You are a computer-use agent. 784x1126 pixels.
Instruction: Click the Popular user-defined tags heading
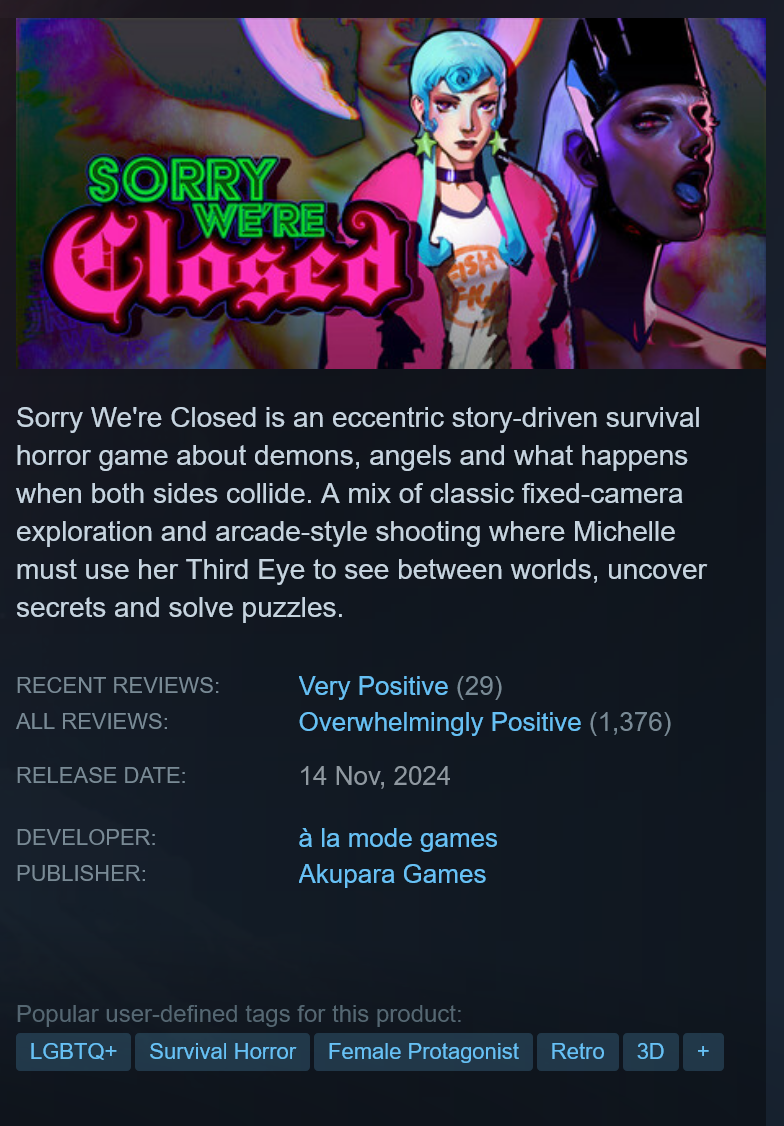click(239, 1014)
